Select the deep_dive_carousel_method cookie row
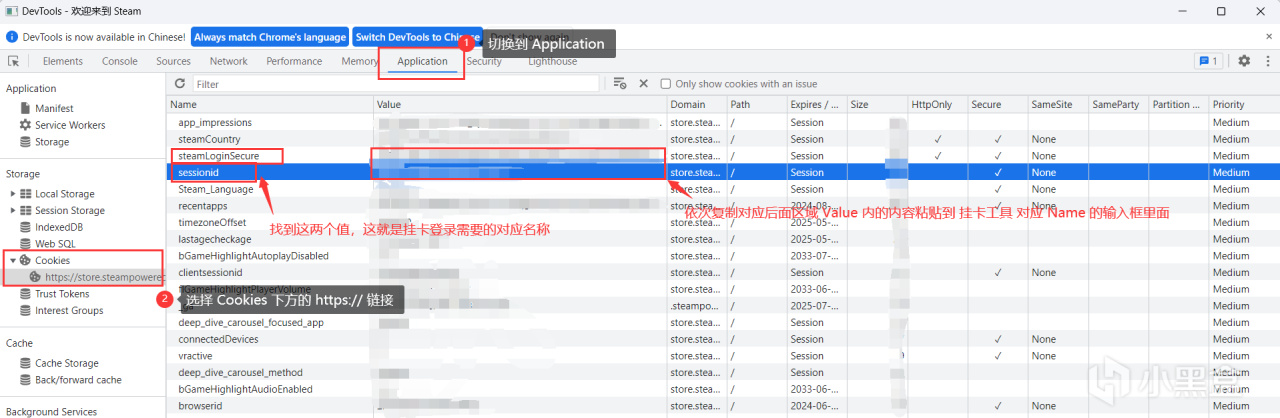The image size is (1280, 418). [723, 372]
